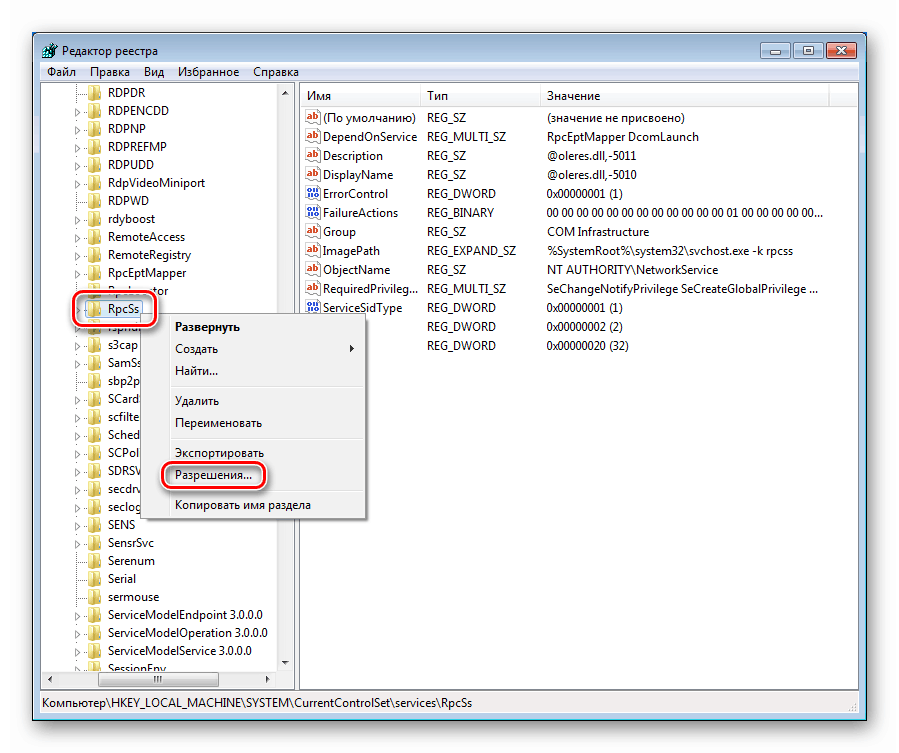Open the Справка menu
The width and height of the screenshot is (899, 753).
[276, 72]
